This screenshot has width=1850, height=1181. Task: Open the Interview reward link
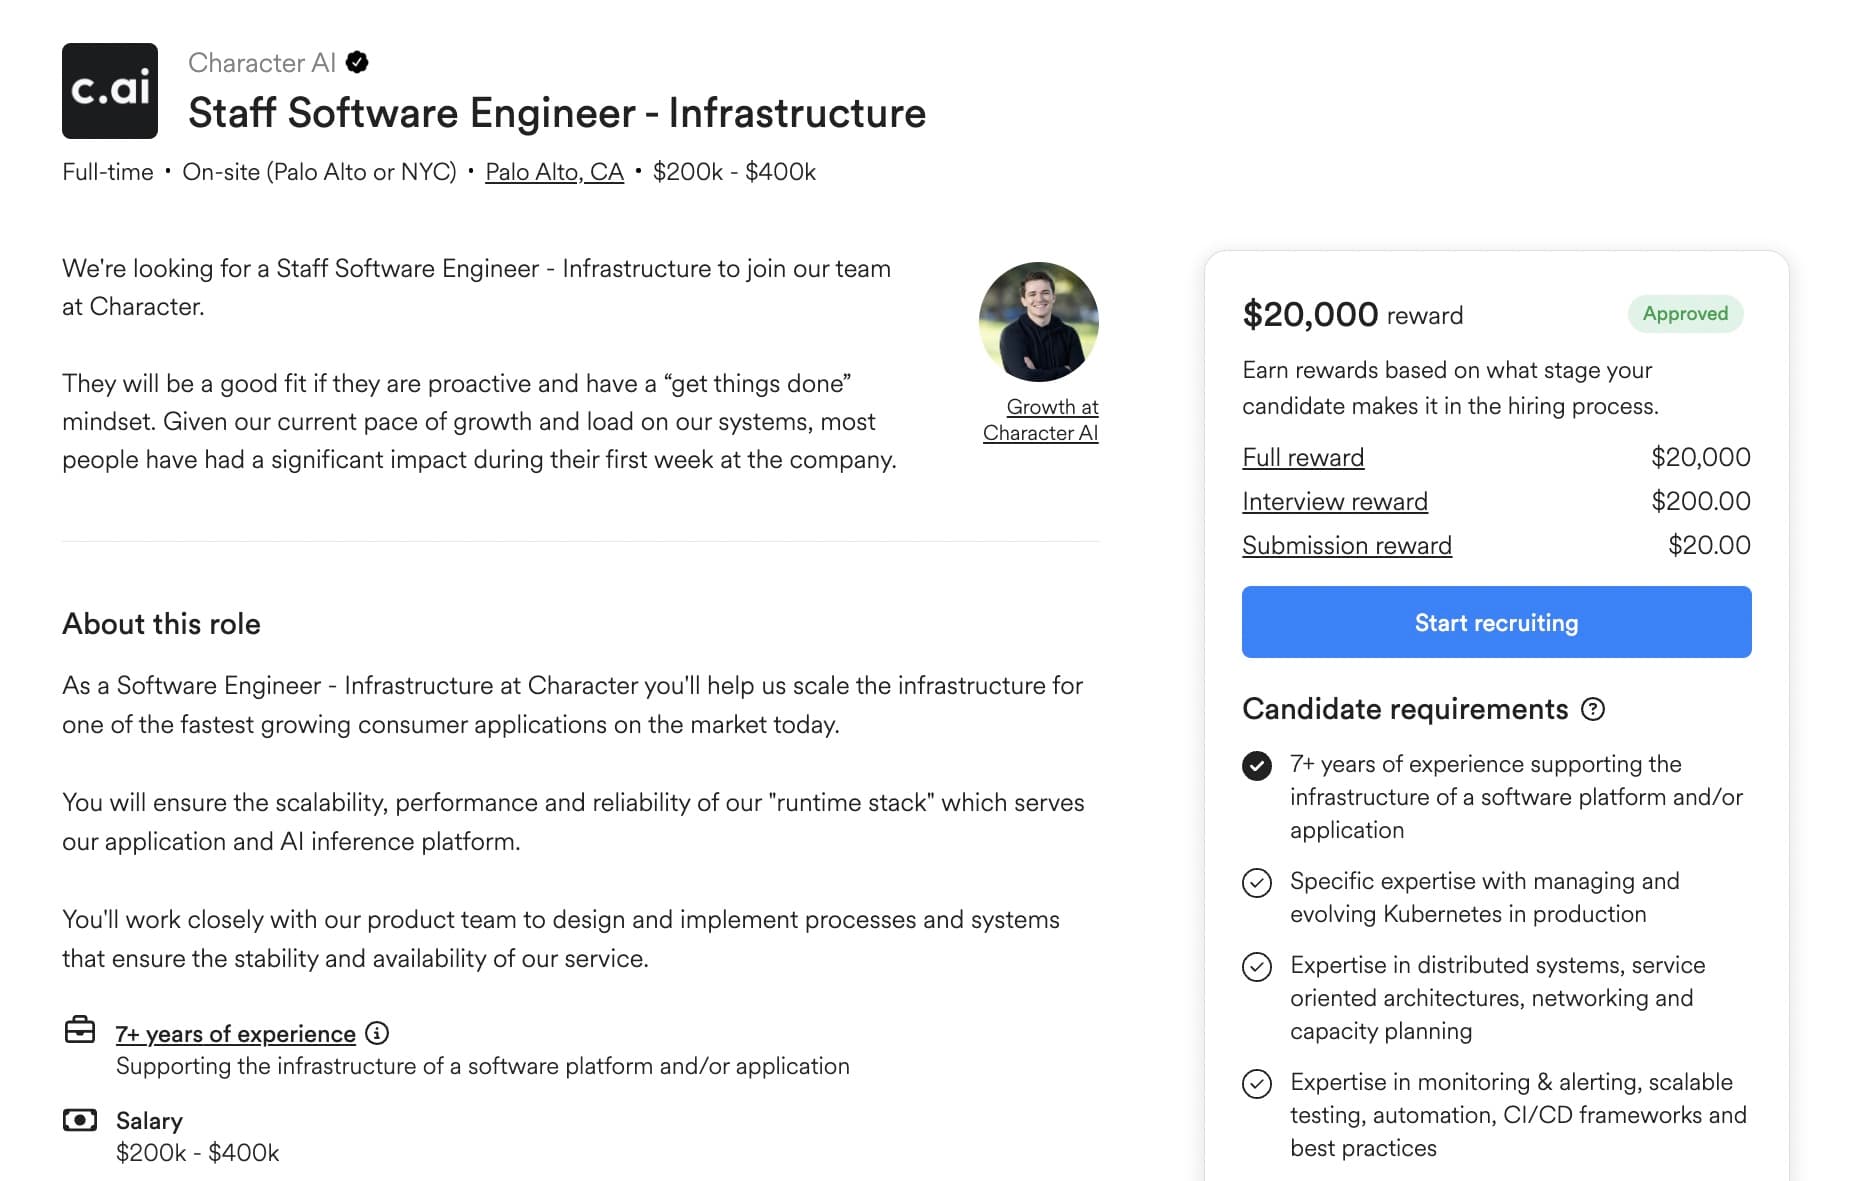point(1335,501)
